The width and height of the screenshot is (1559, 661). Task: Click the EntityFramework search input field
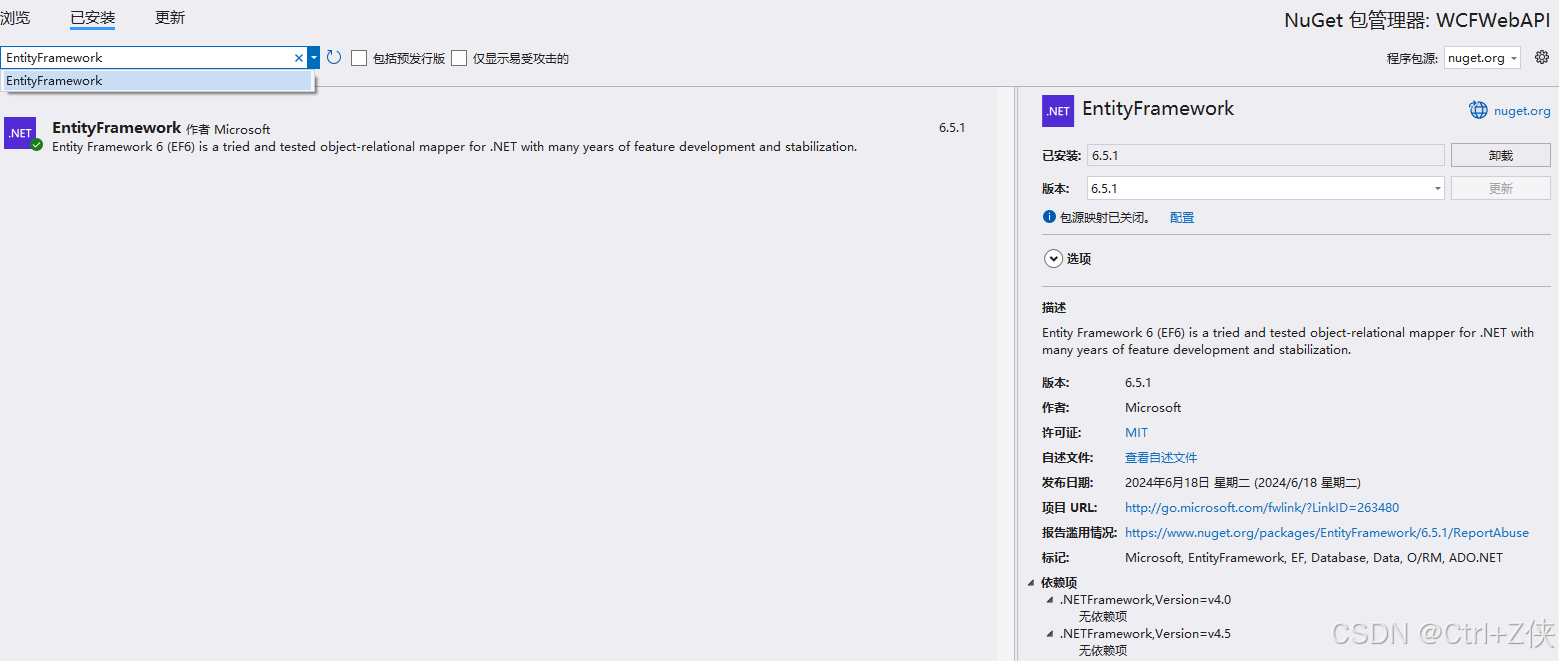[x=146, y=58]
